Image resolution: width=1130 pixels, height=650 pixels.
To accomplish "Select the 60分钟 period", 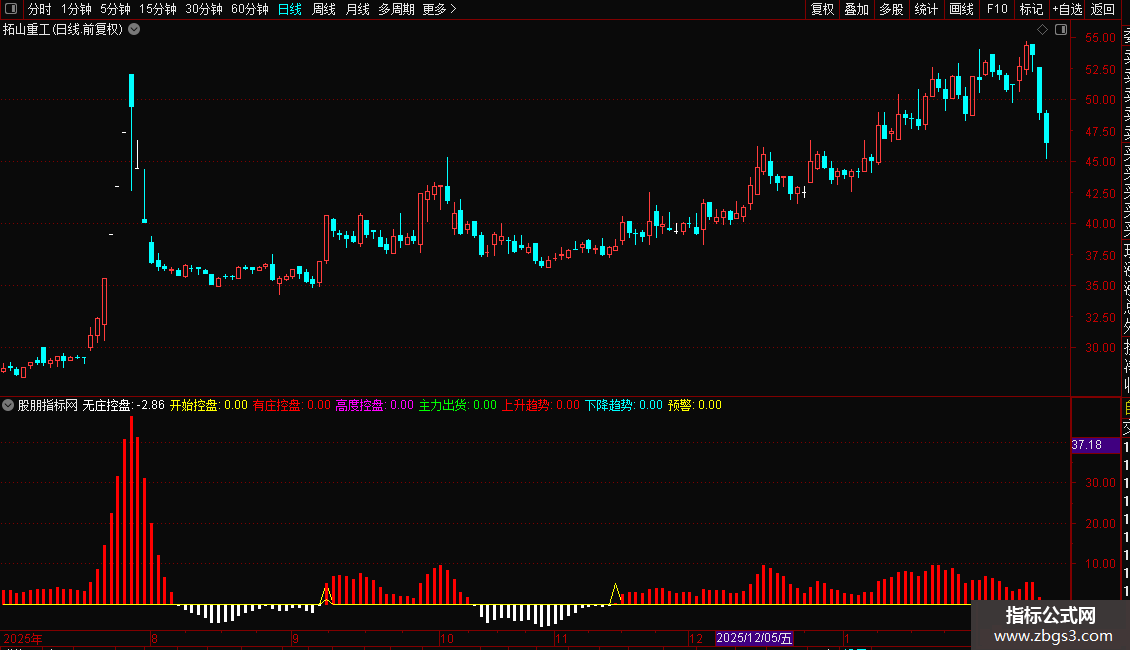I will [x=250, y=9].
